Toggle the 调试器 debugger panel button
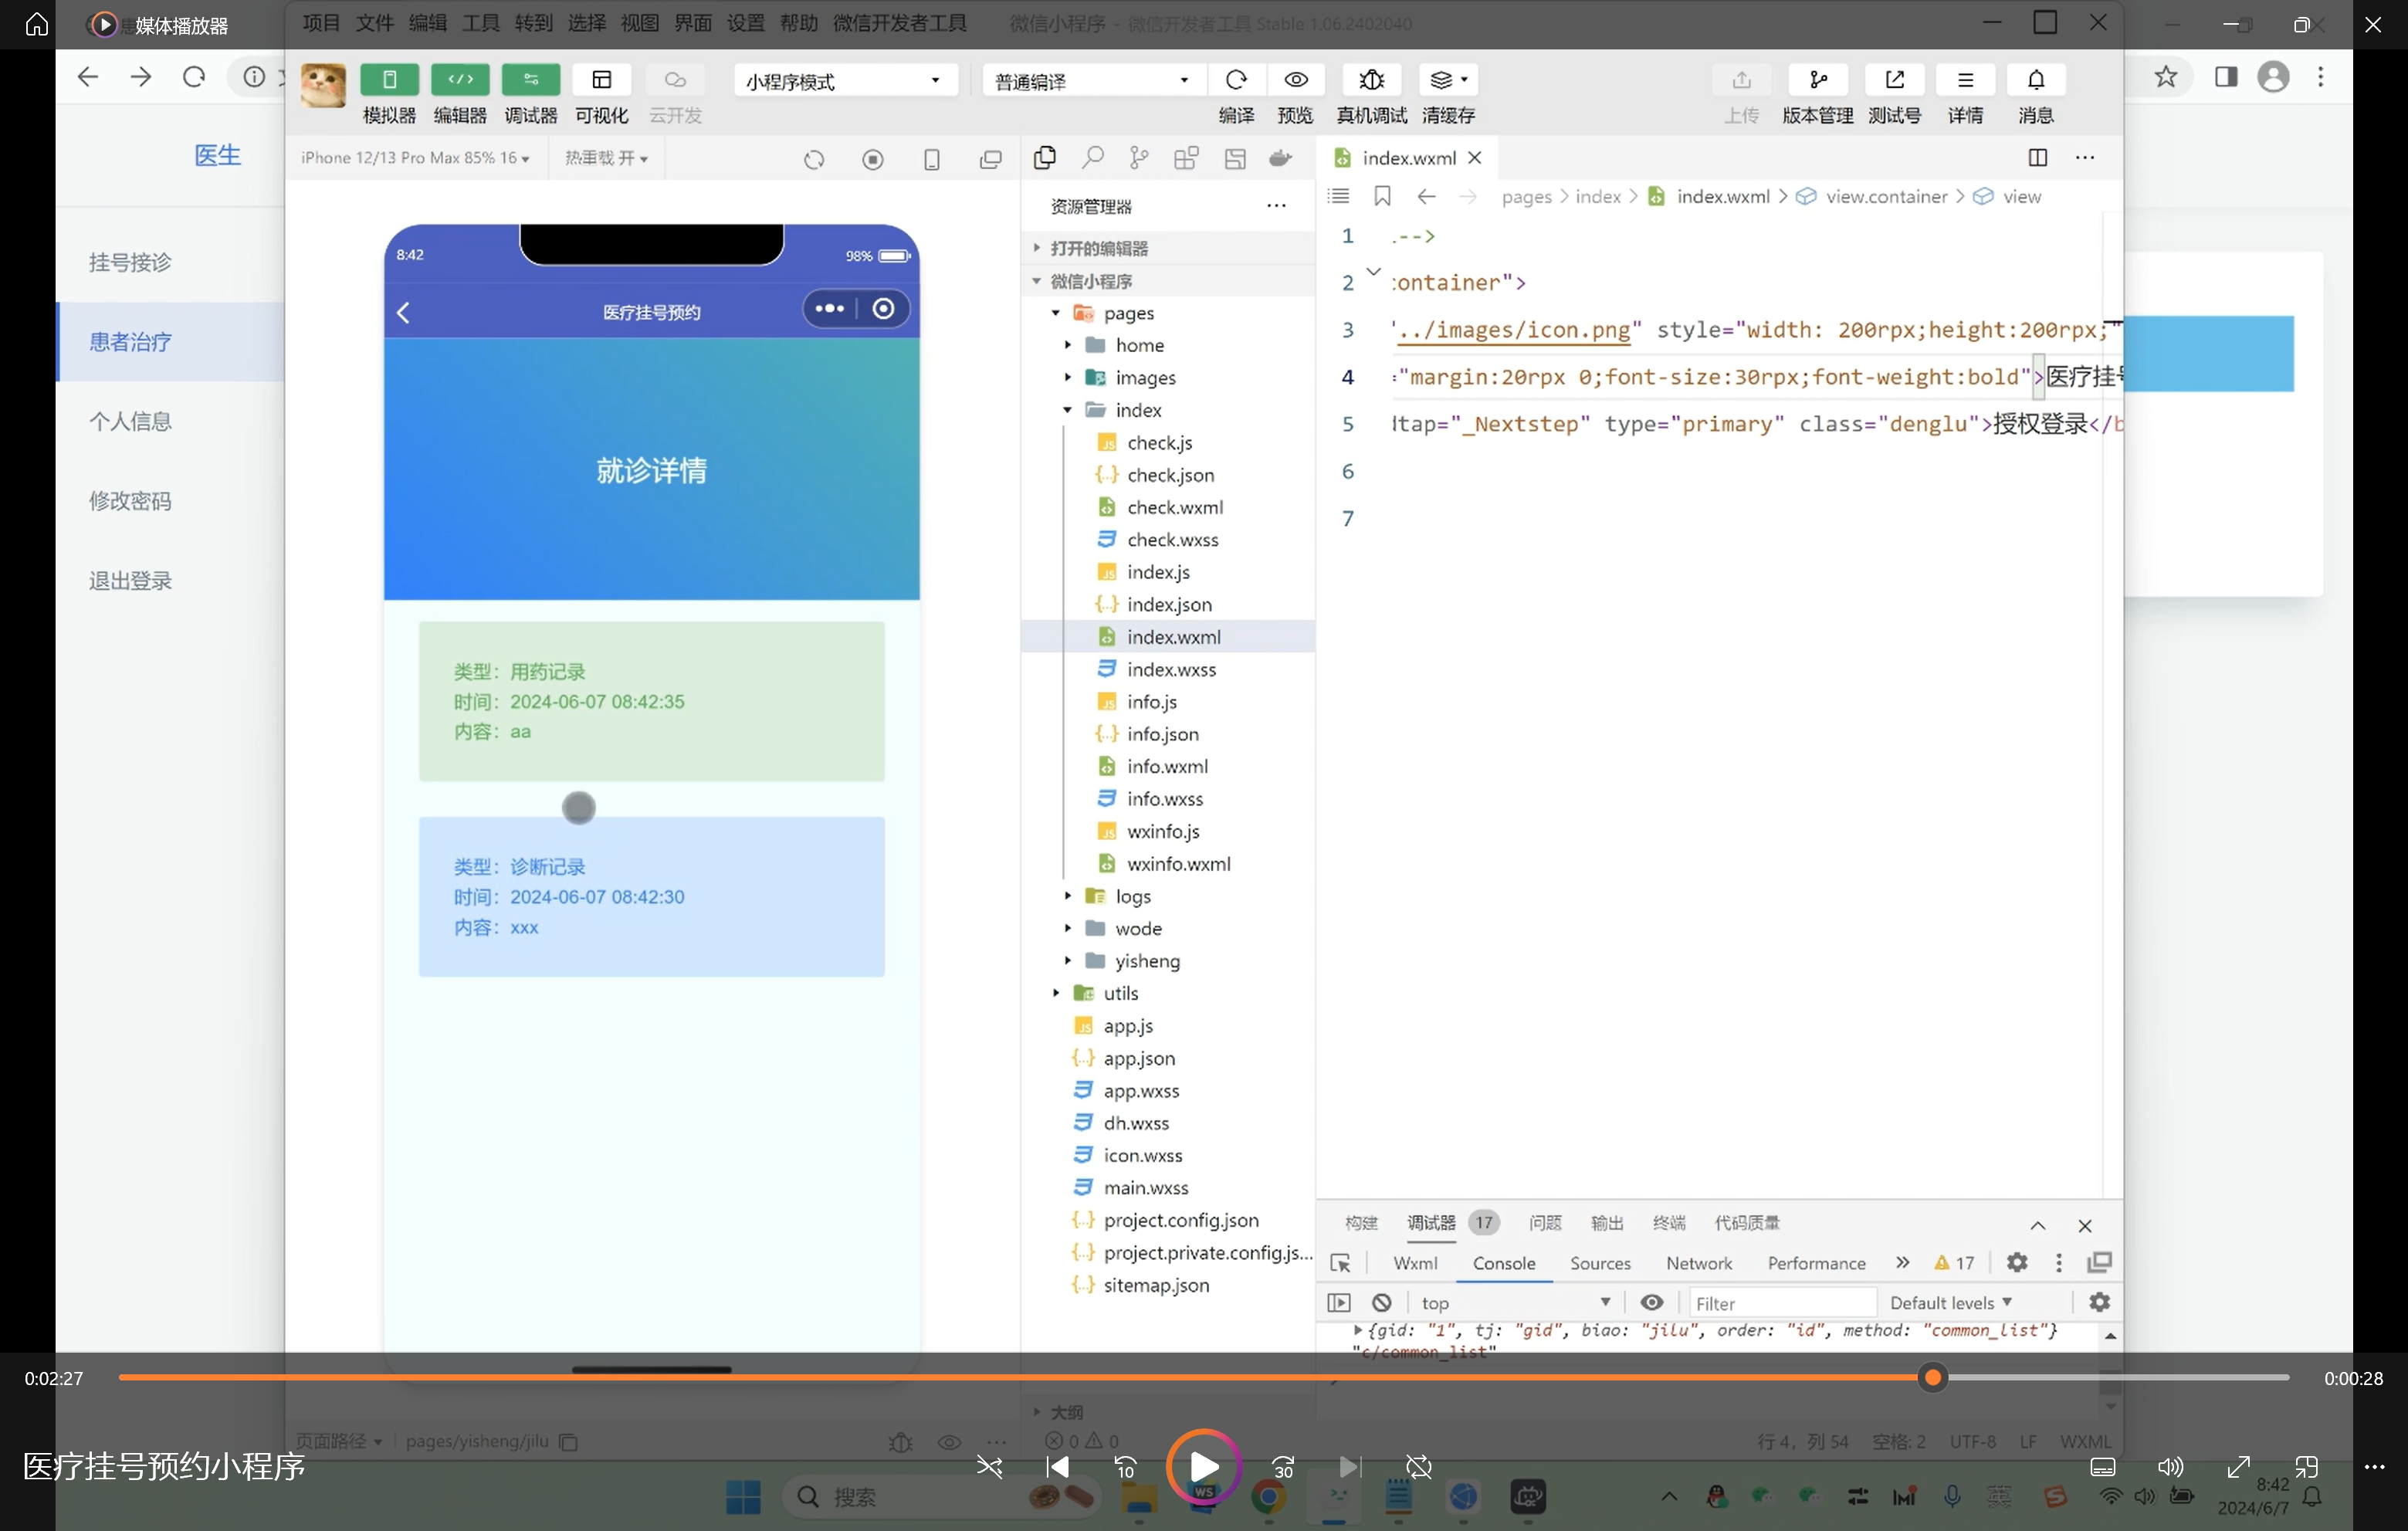This screenshot has width=2408, height=1531. click(530, 80)
